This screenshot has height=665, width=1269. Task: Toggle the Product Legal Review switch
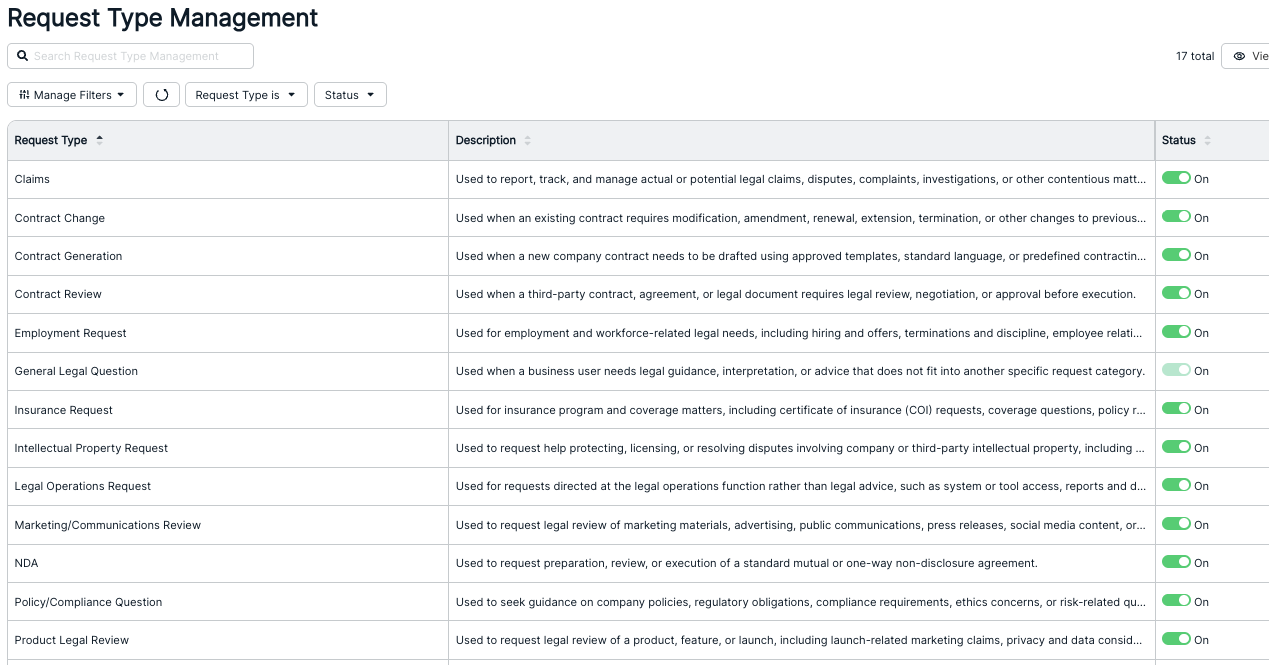coord(1176,639)
